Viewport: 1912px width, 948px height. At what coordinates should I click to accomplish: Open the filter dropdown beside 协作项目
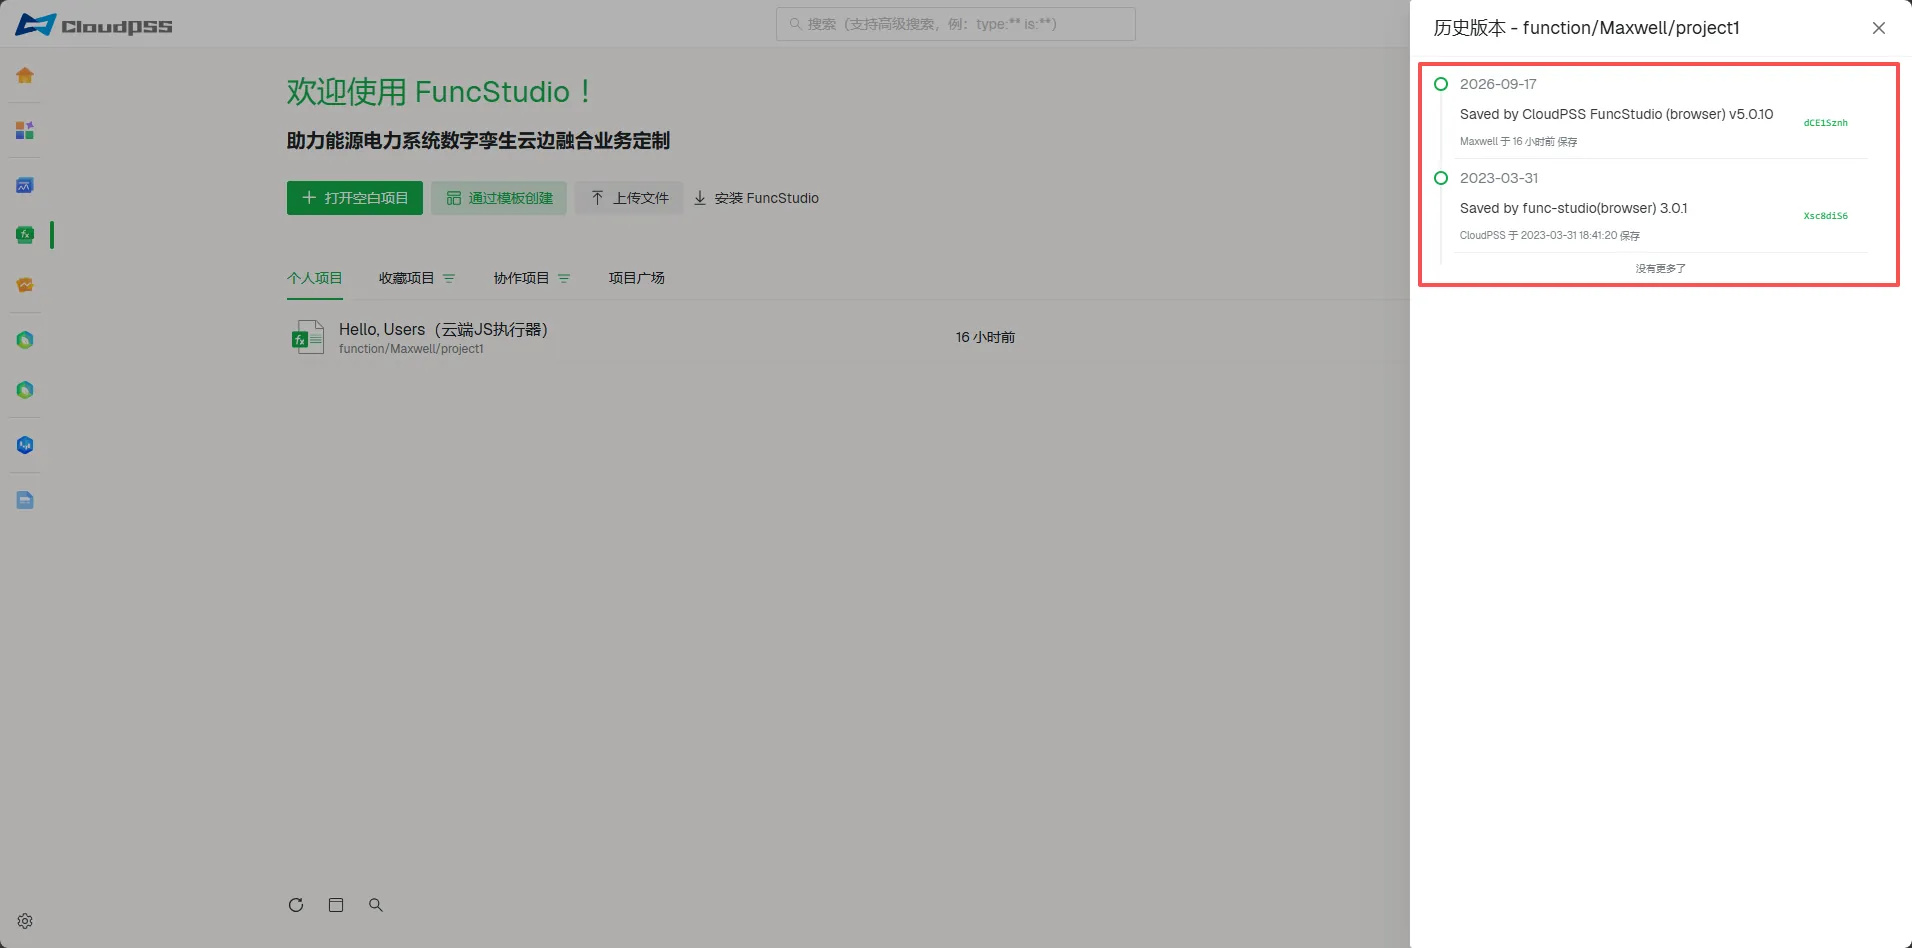(x=564, y=278)
